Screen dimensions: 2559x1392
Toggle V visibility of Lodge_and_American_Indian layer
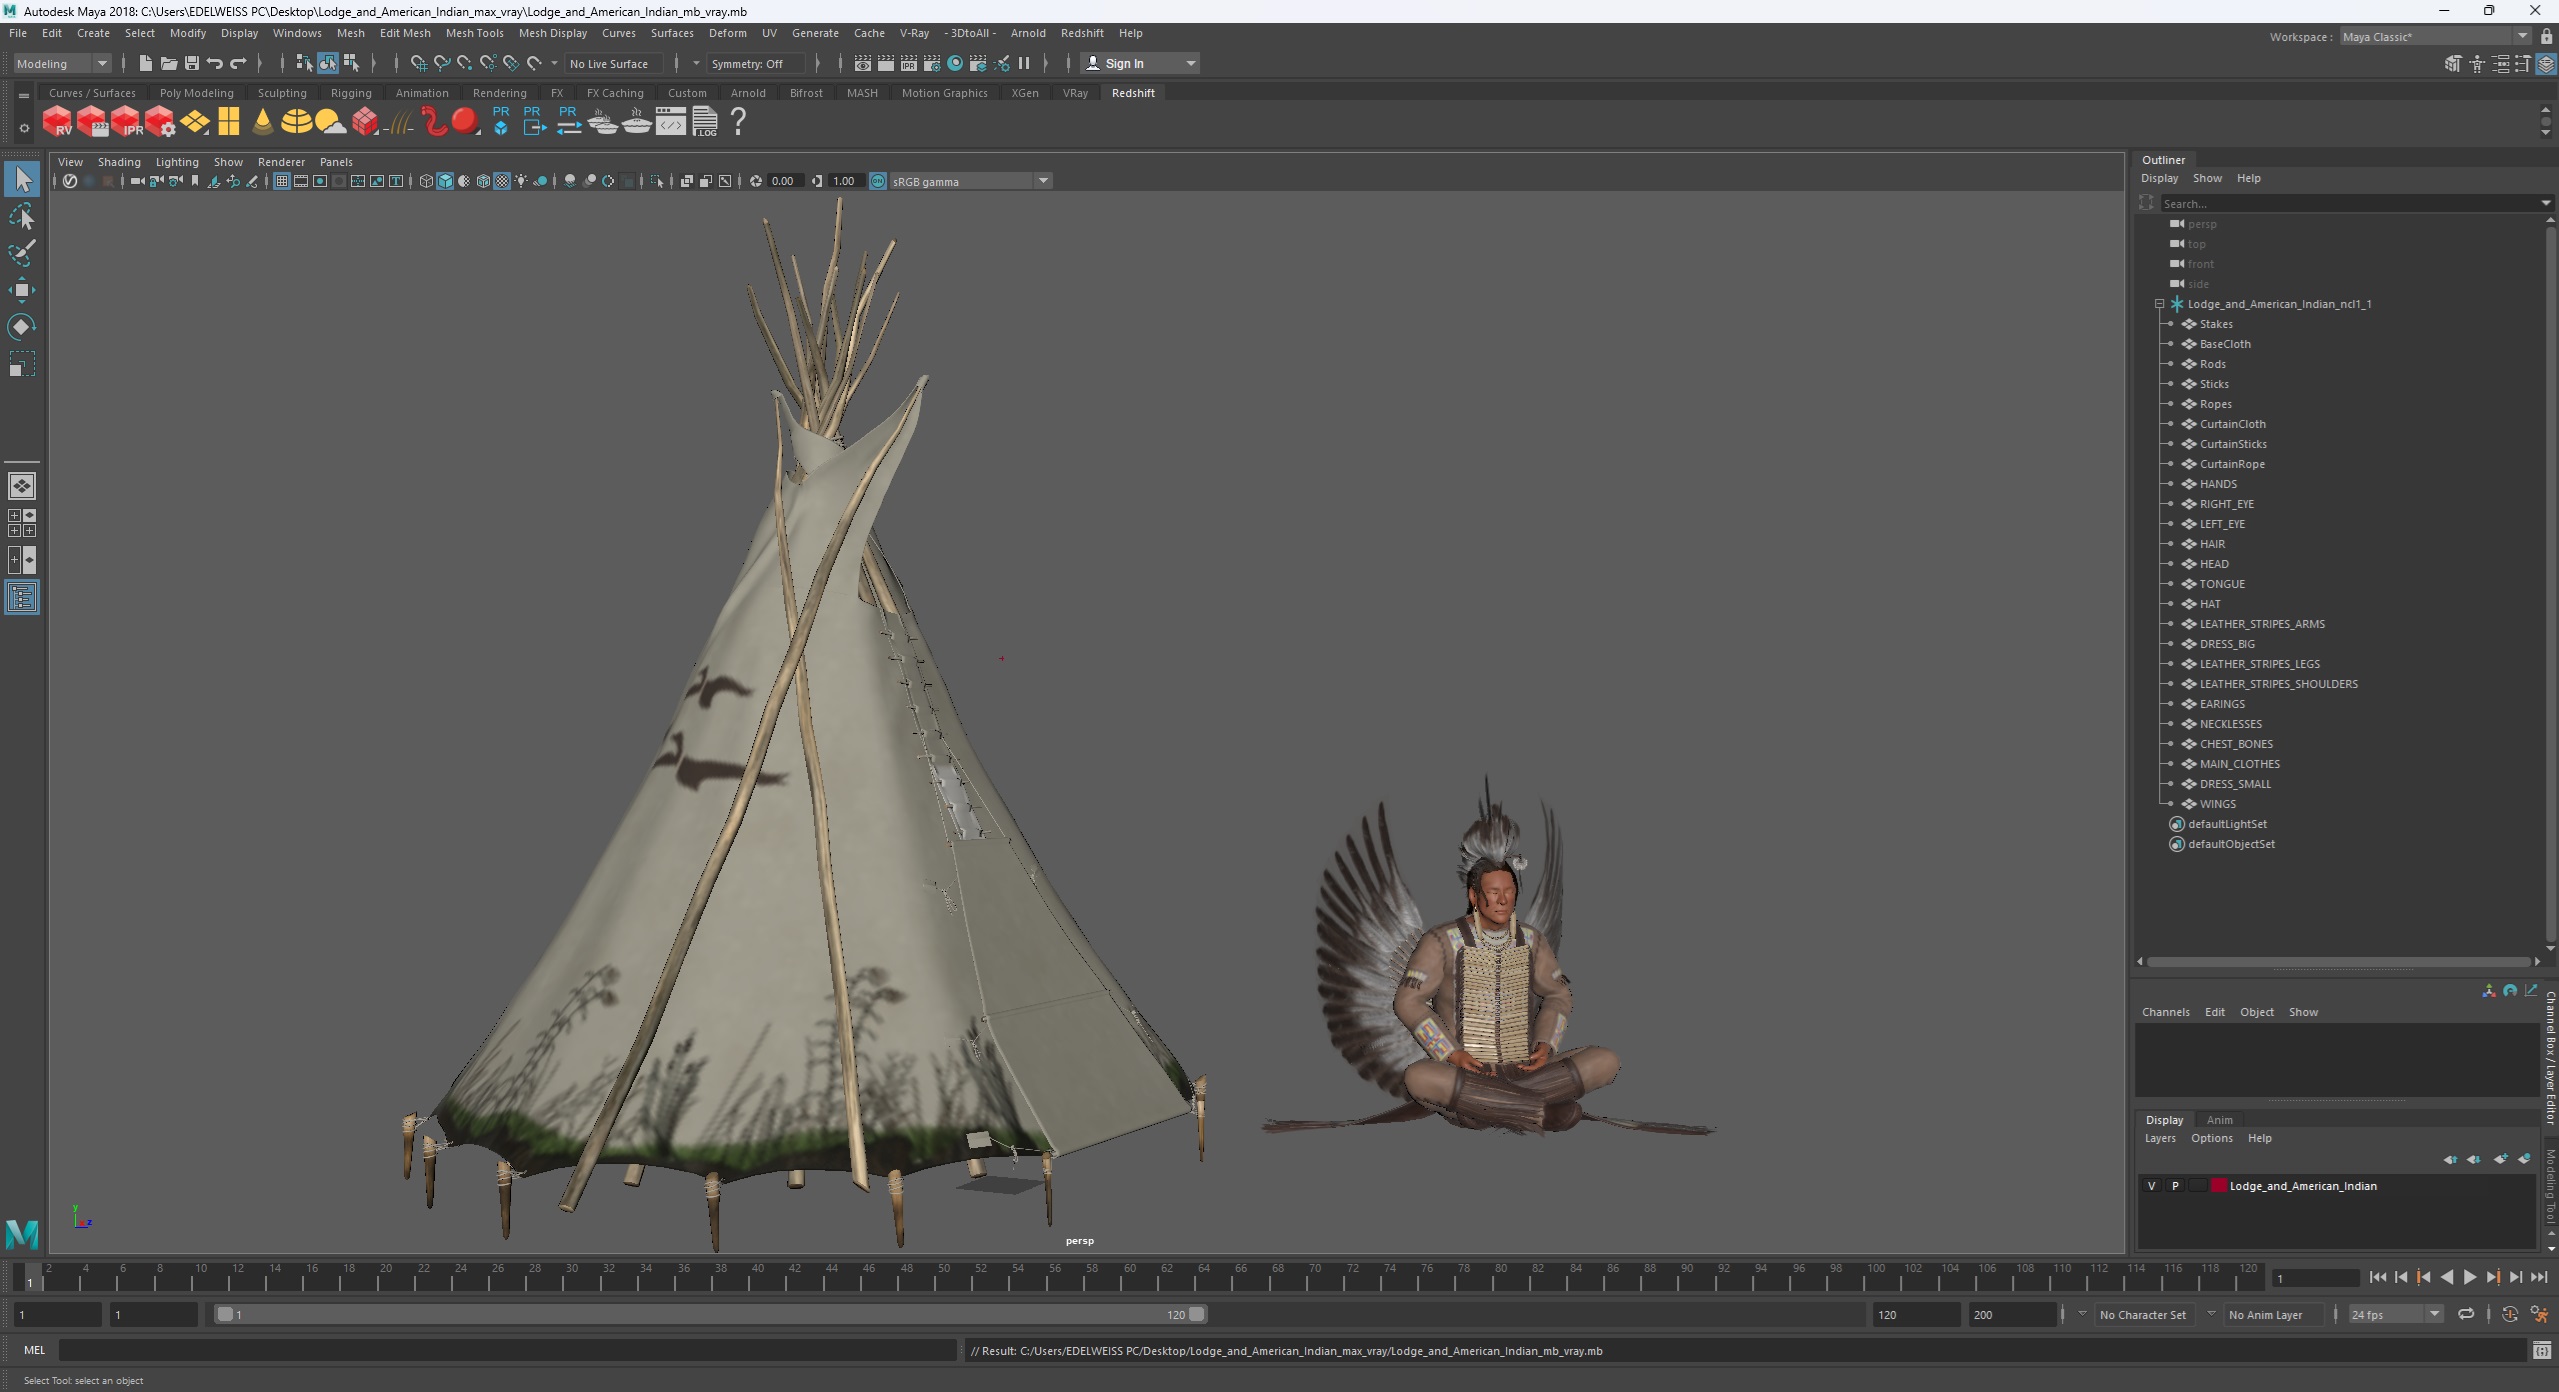click(x=2152, y=1186)
